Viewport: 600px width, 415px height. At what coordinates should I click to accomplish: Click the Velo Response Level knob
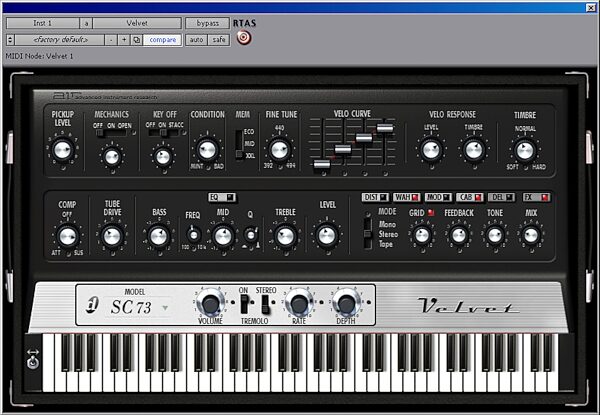[431, 150]
